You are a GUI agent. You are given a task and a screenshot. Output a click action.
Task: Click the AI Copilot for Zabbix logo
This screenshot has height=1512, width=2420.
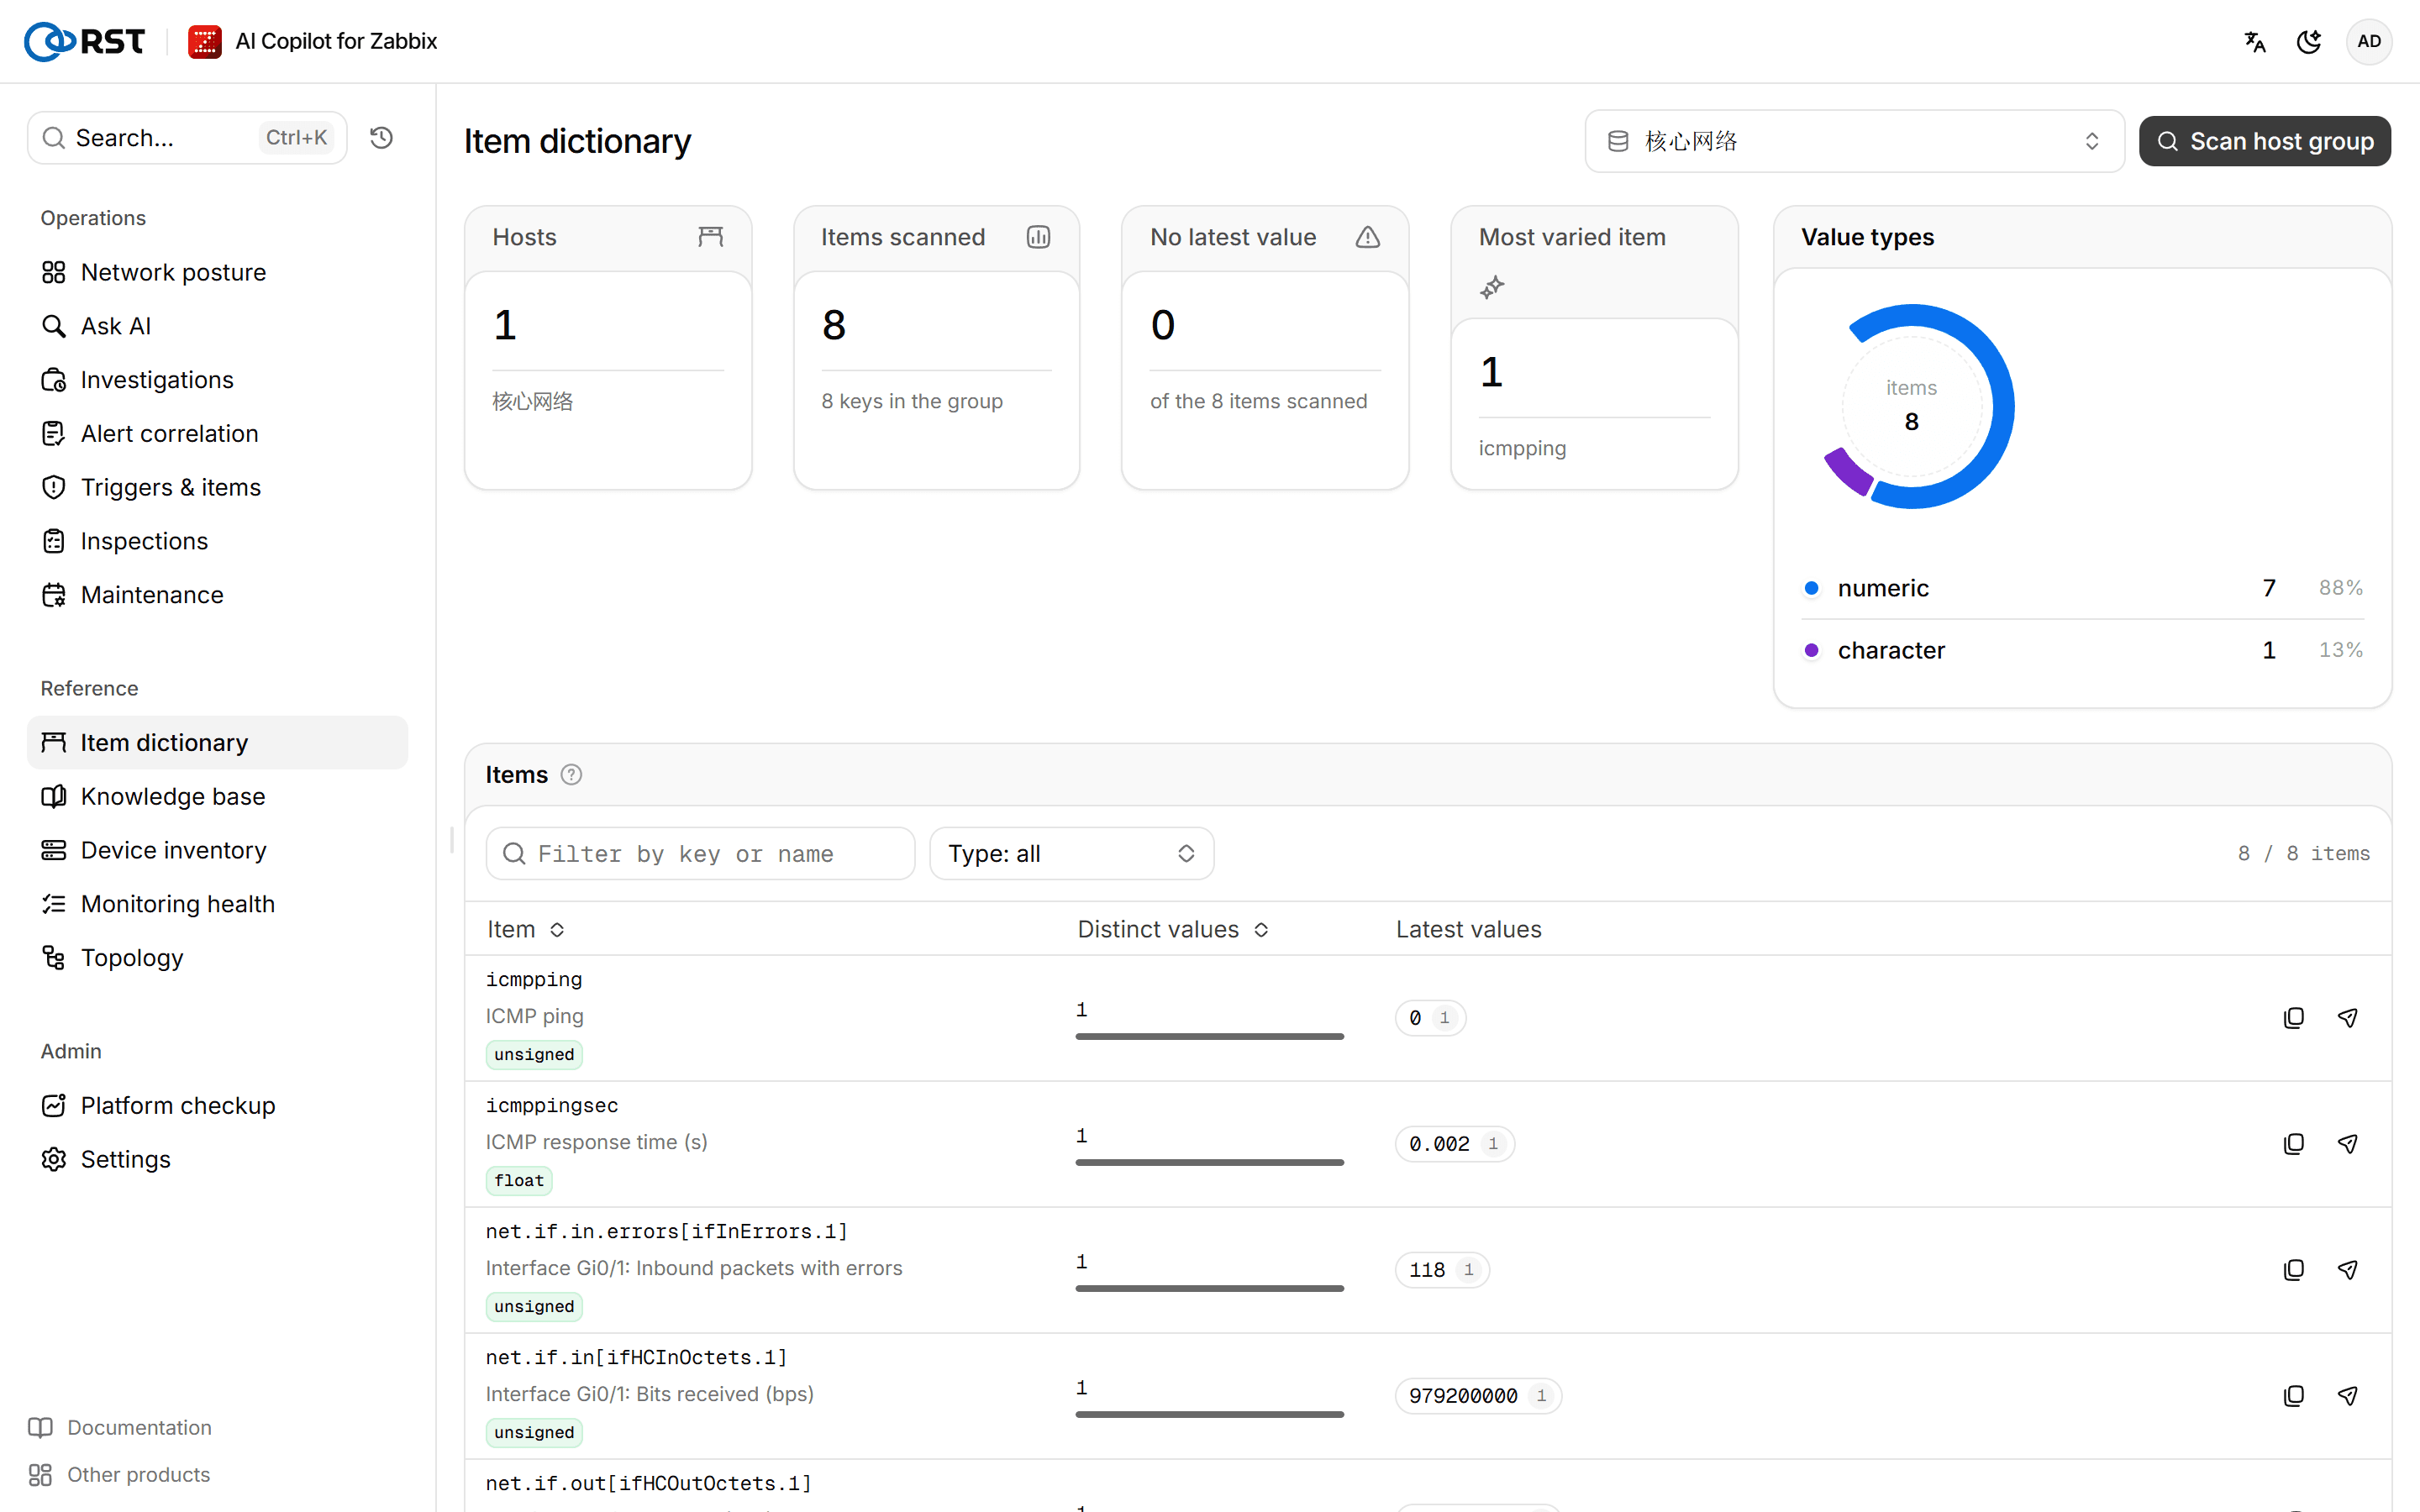point(205,41)
